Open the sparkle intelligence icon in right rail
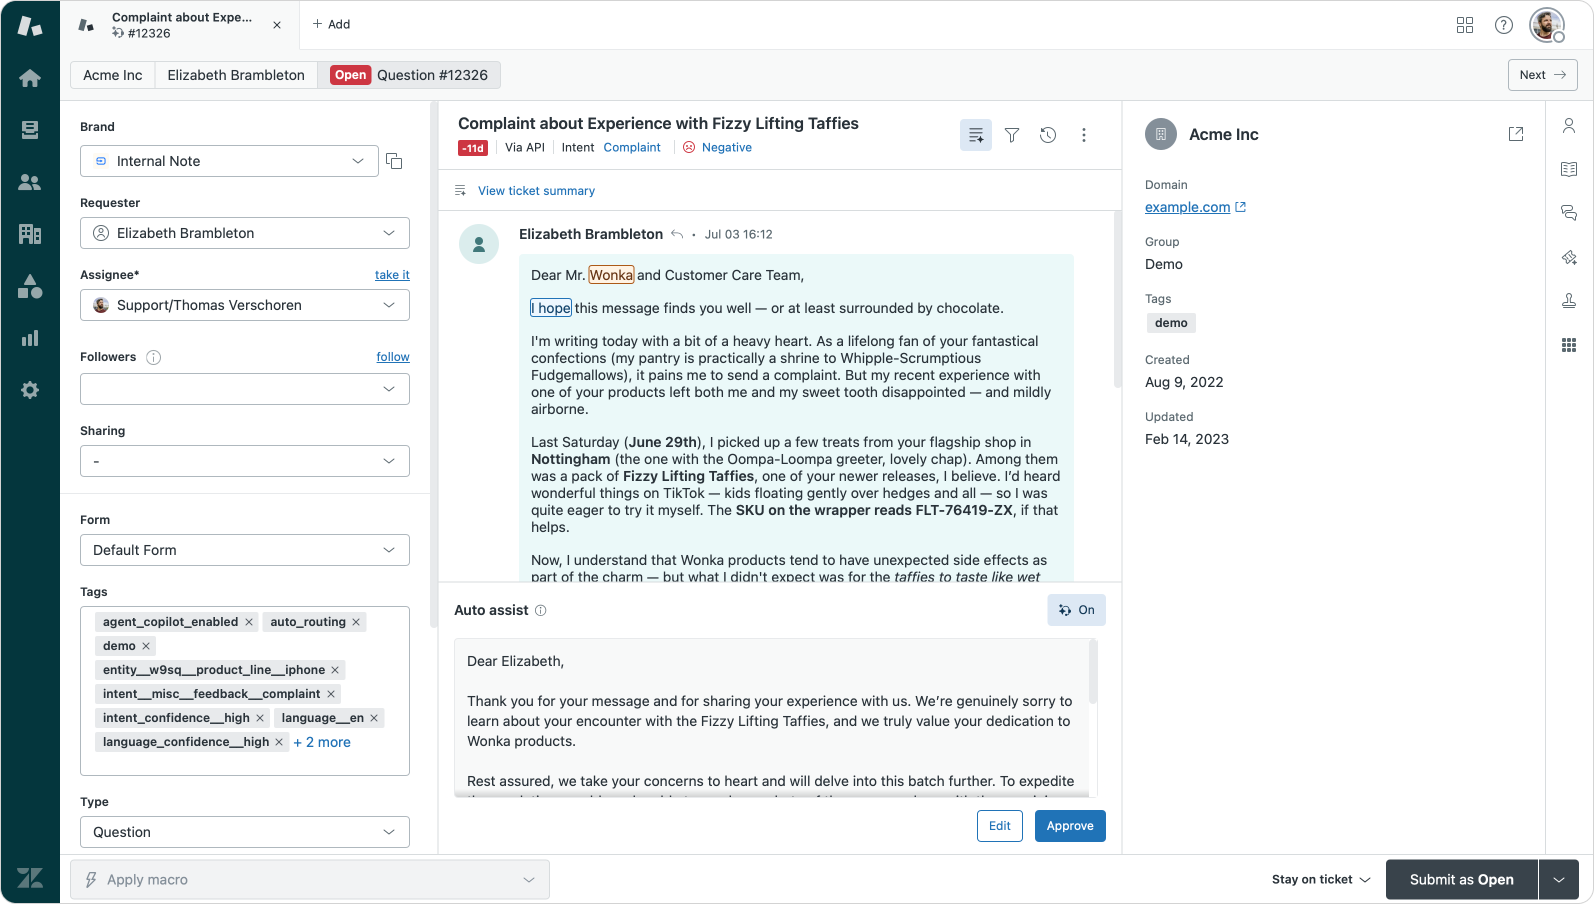This screenshot has height=904, width=1594. (x=1569, y=257)
